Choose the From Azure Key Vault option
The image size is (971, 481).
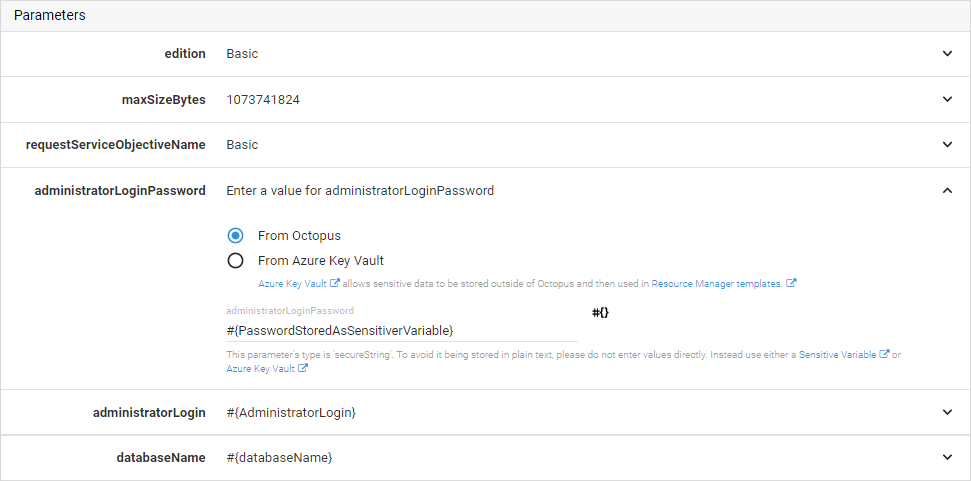235,261
